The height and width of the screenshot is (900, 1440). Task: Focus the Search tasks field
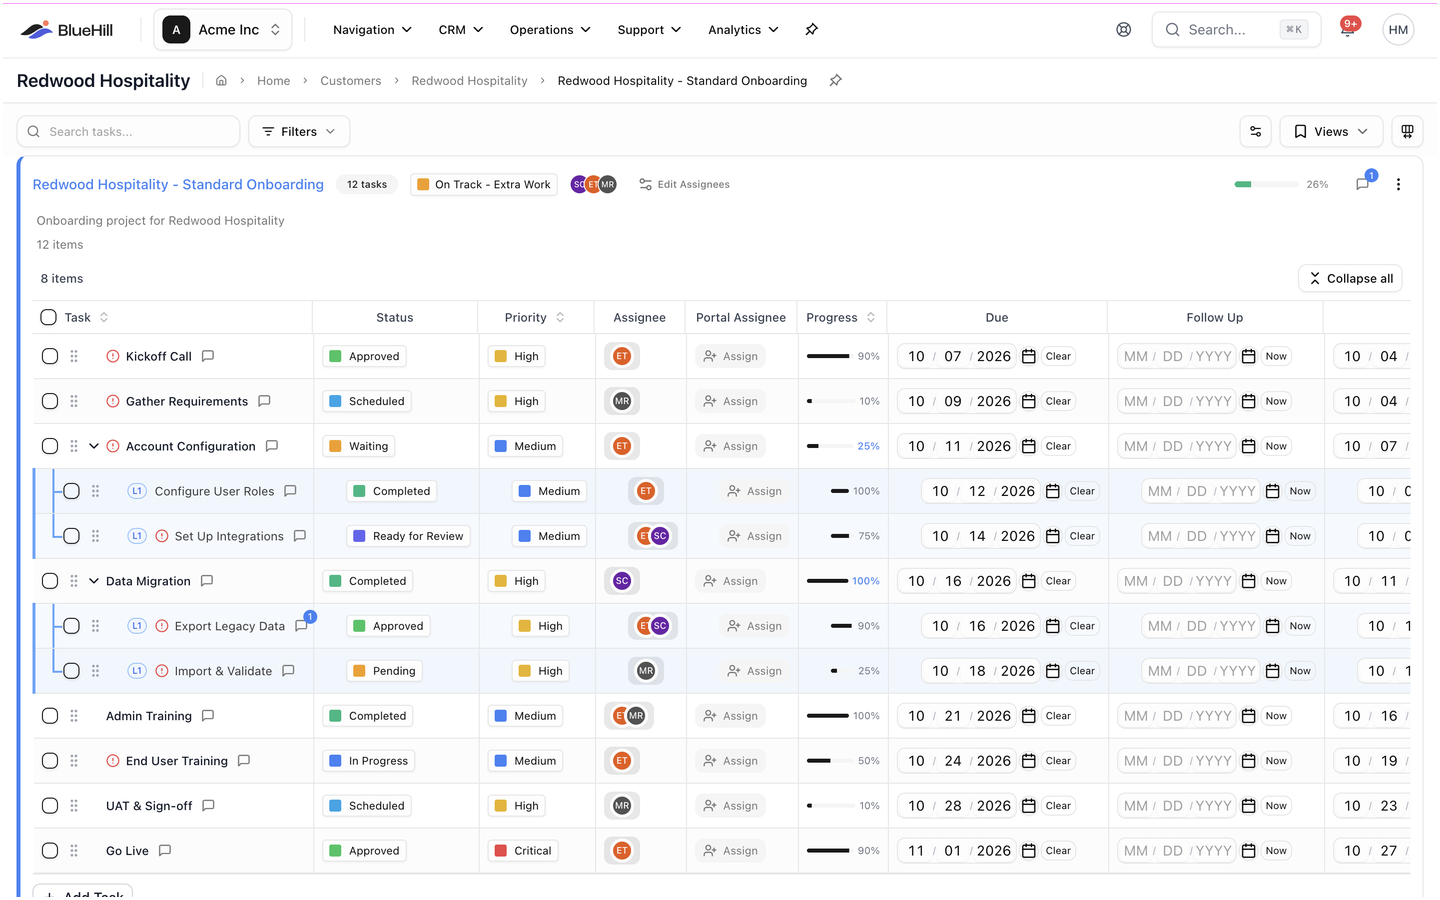128,132
